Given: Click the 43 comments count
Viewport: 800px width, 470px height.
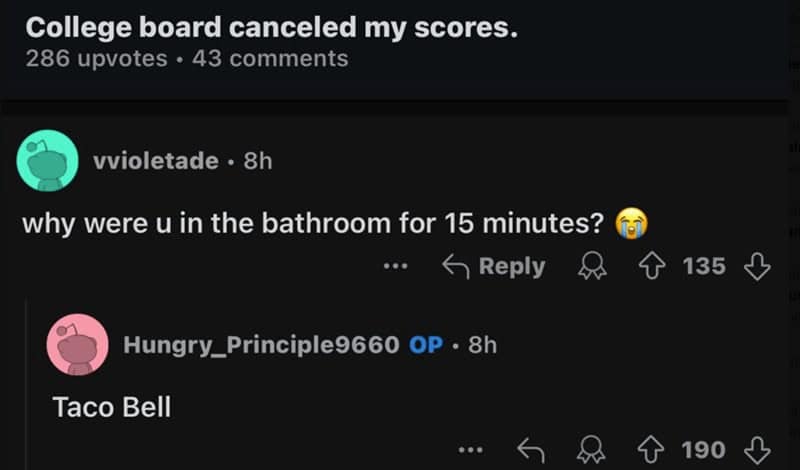Looking at the screenshot, I should tap(270, 58).
